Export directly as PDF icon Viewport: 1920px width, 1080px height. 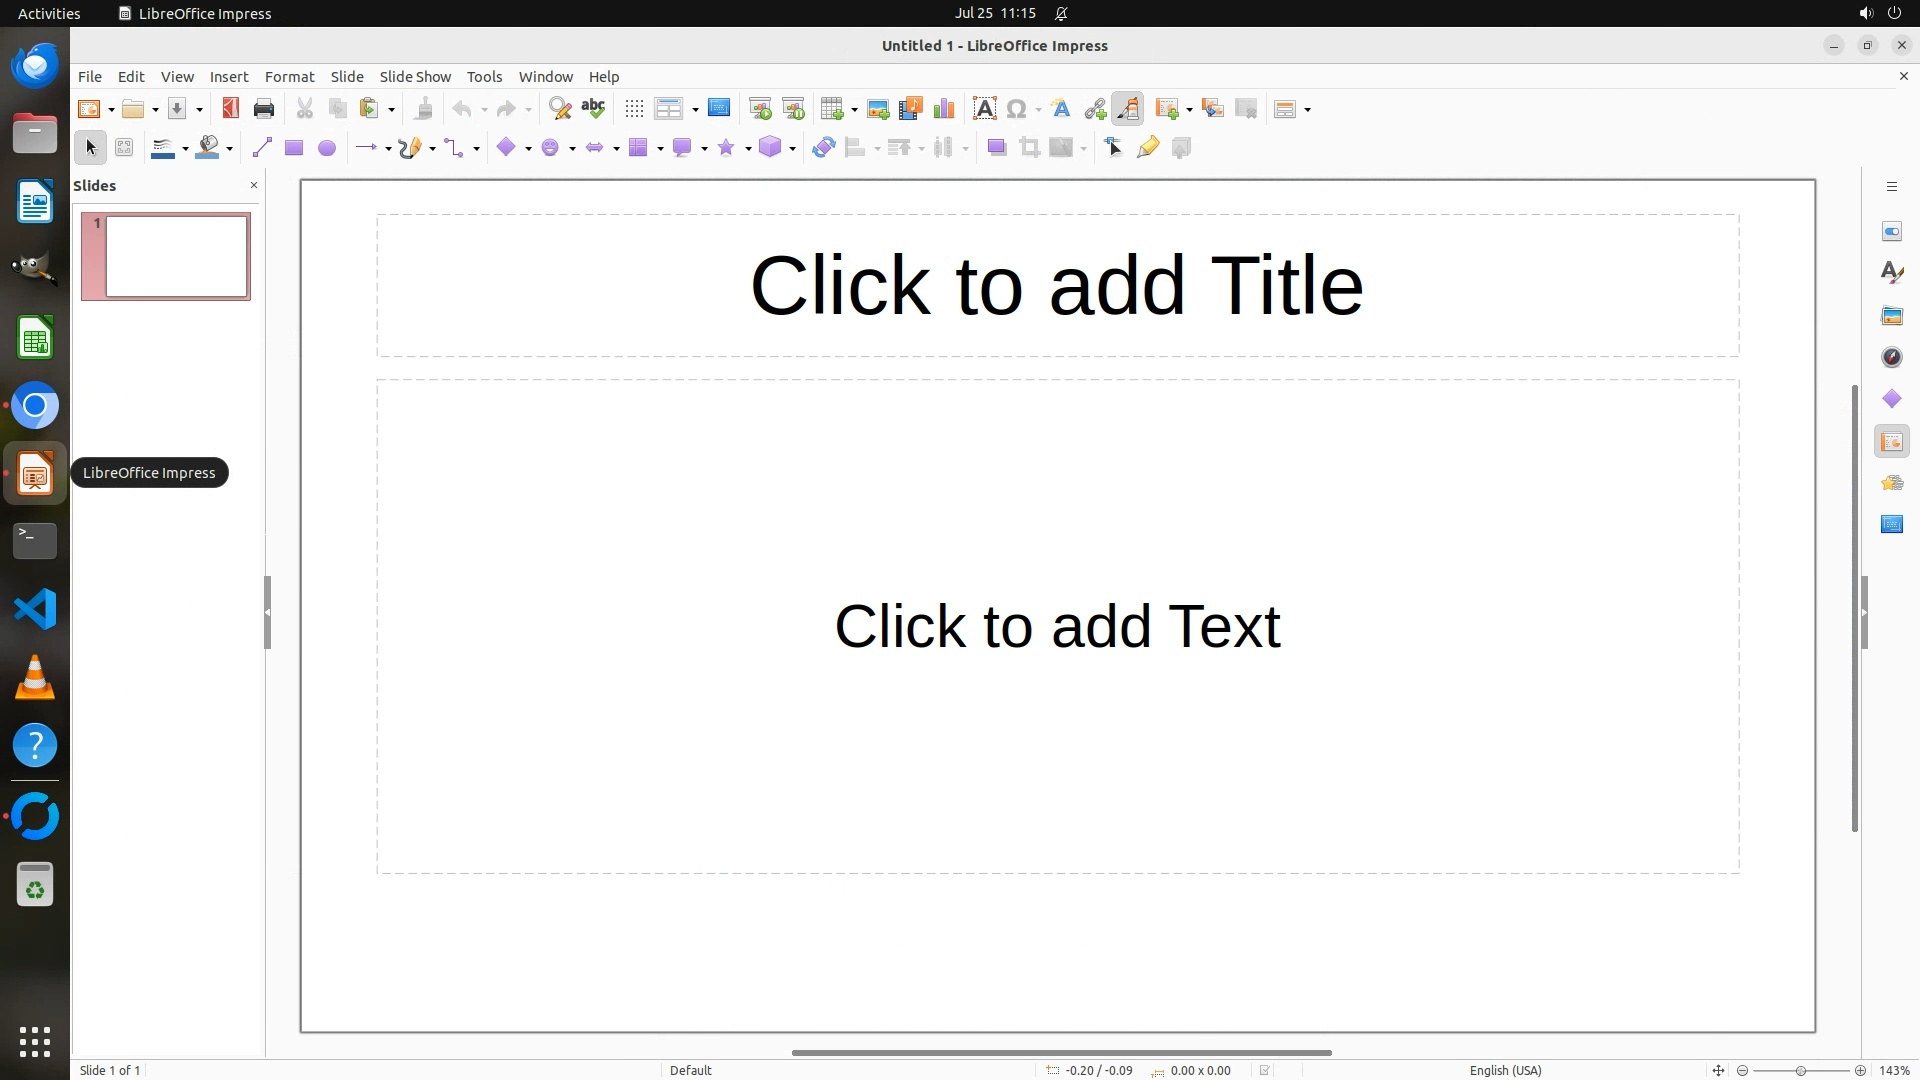(231, 109)
